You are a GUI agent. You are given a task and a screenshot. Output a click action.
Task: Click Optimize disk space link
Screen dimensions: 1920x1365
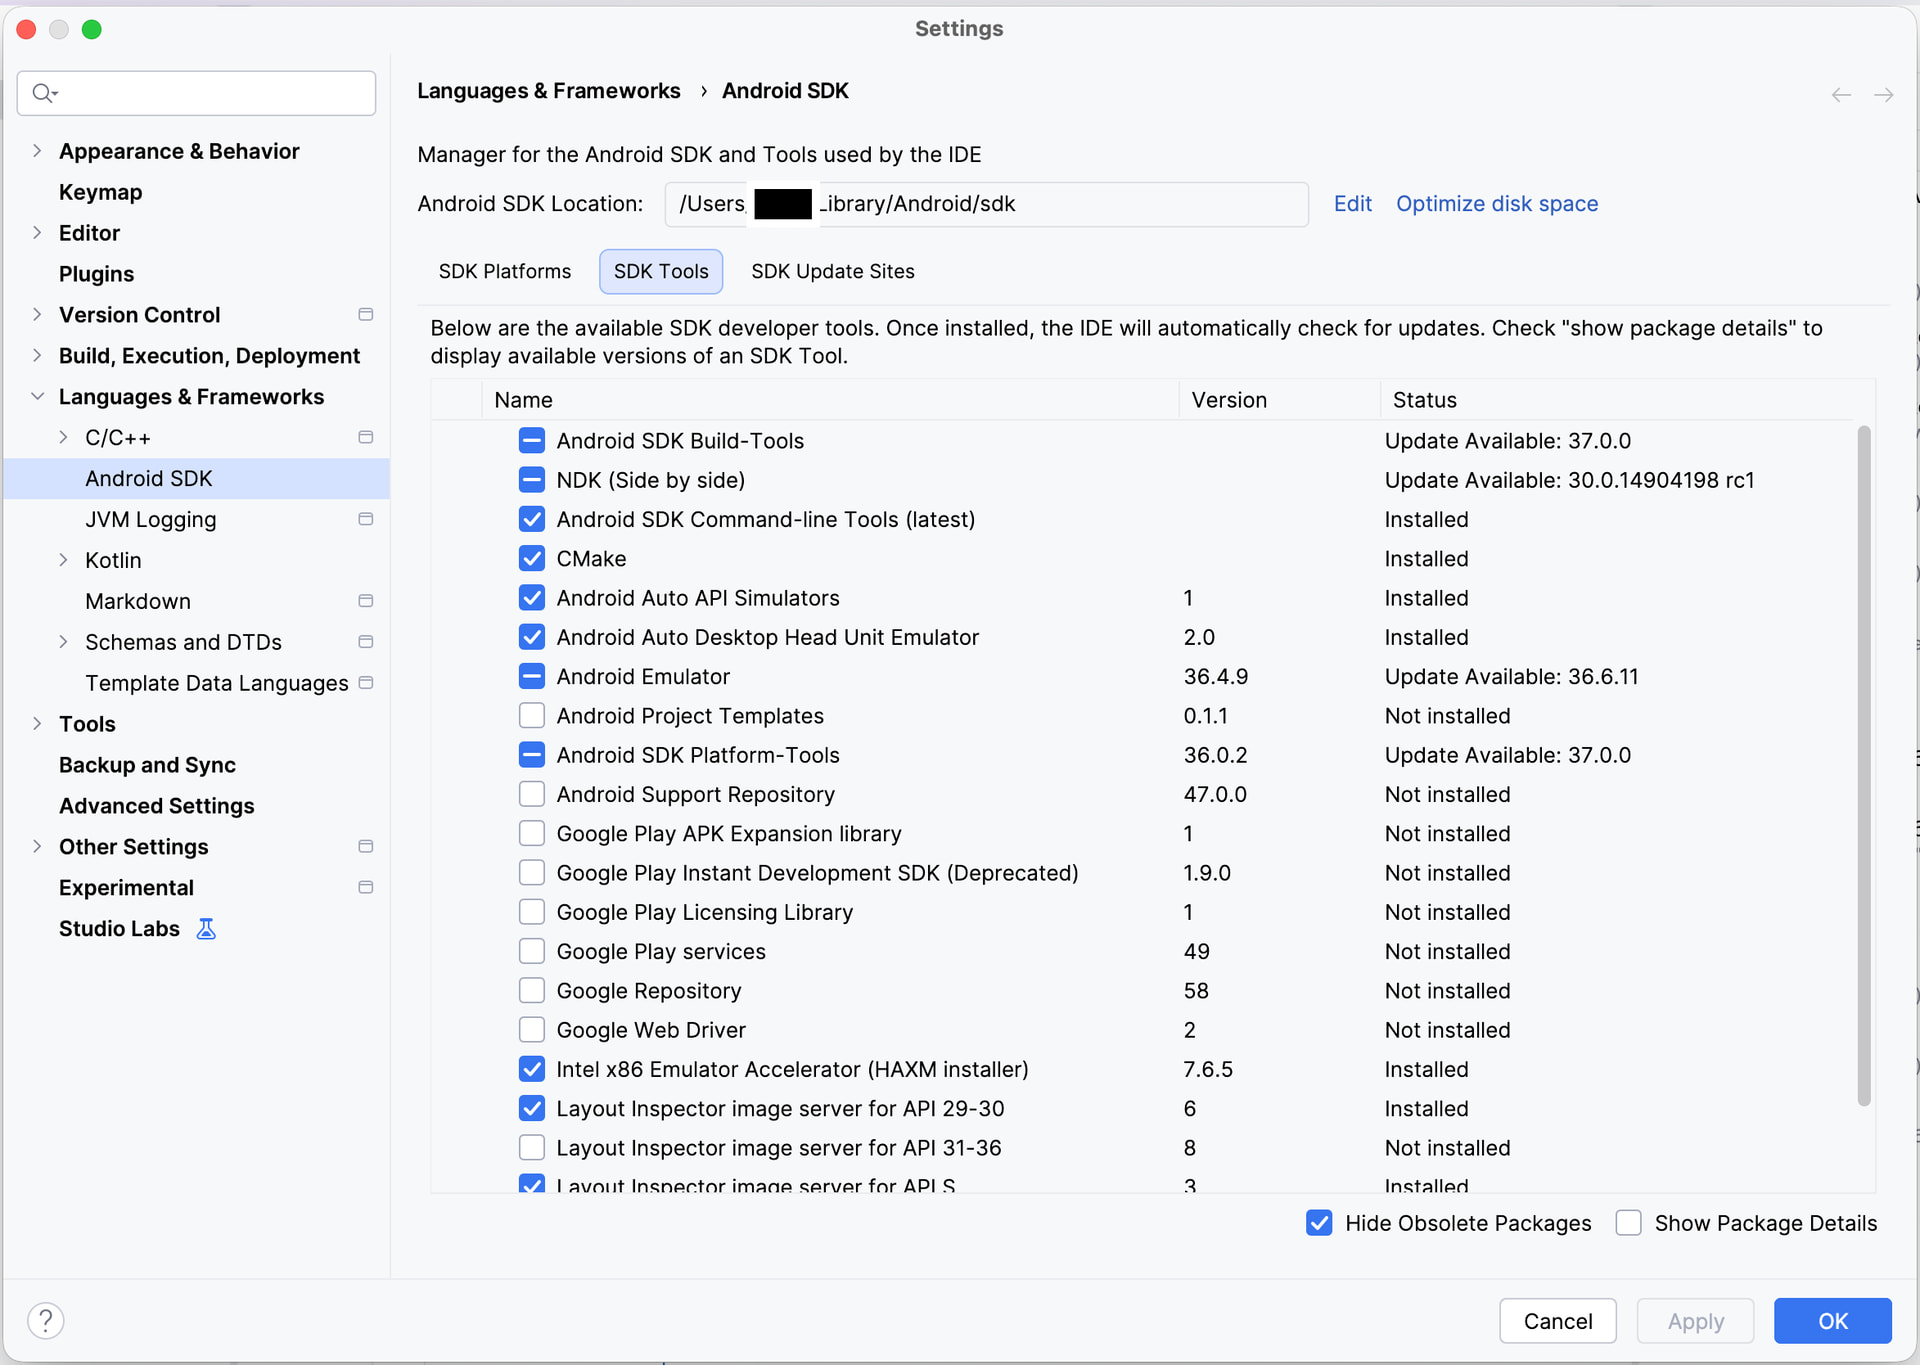coord(1497,204)
